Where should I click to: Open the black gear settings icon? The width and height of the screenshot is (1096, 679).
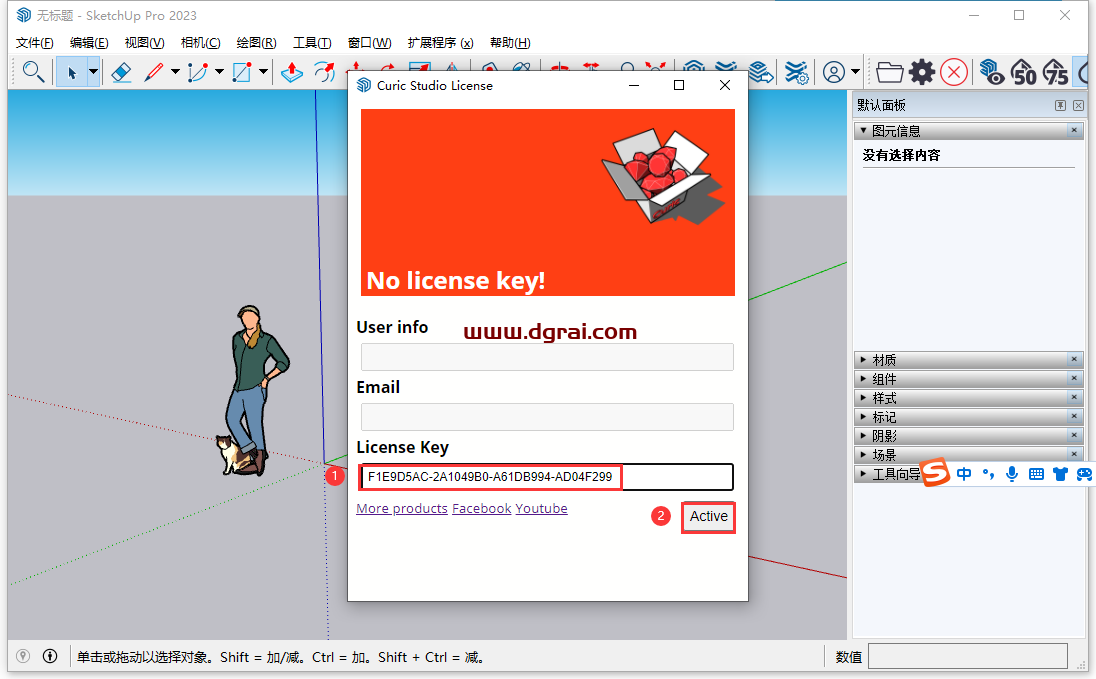click(922, 72)
